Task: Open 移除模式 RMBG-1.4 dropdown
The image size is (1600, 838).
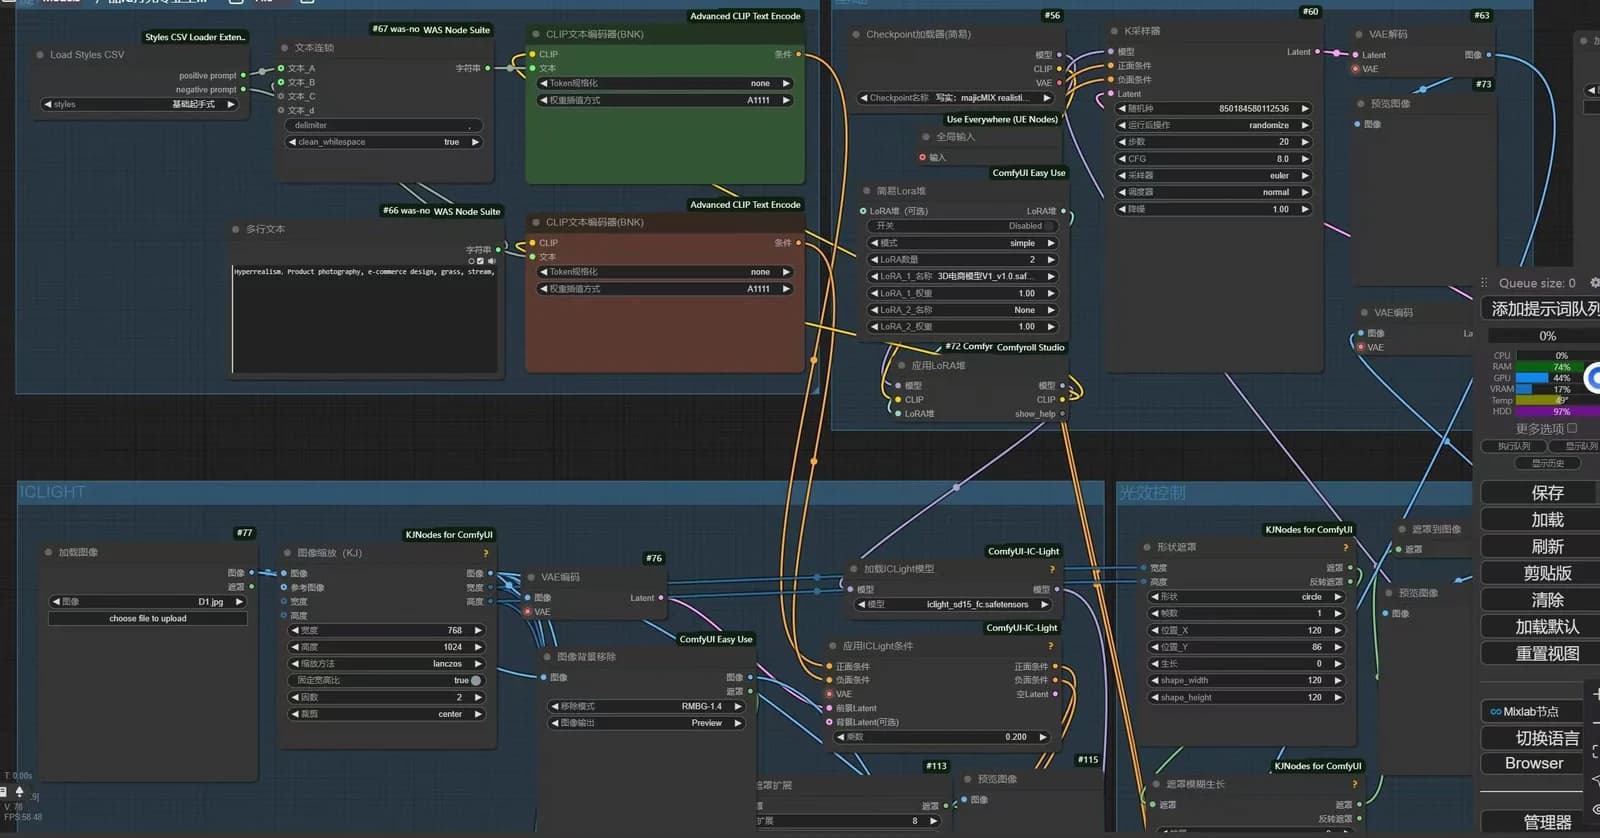Action: click(x=647, y=706)
